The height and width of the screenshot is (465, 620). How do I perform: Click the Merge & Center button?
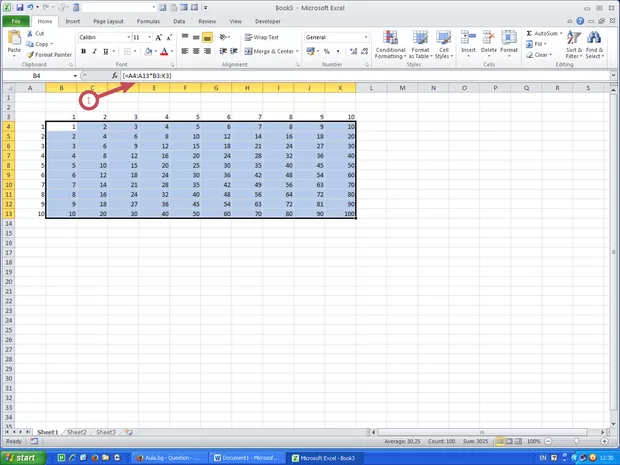coord(270,51)
